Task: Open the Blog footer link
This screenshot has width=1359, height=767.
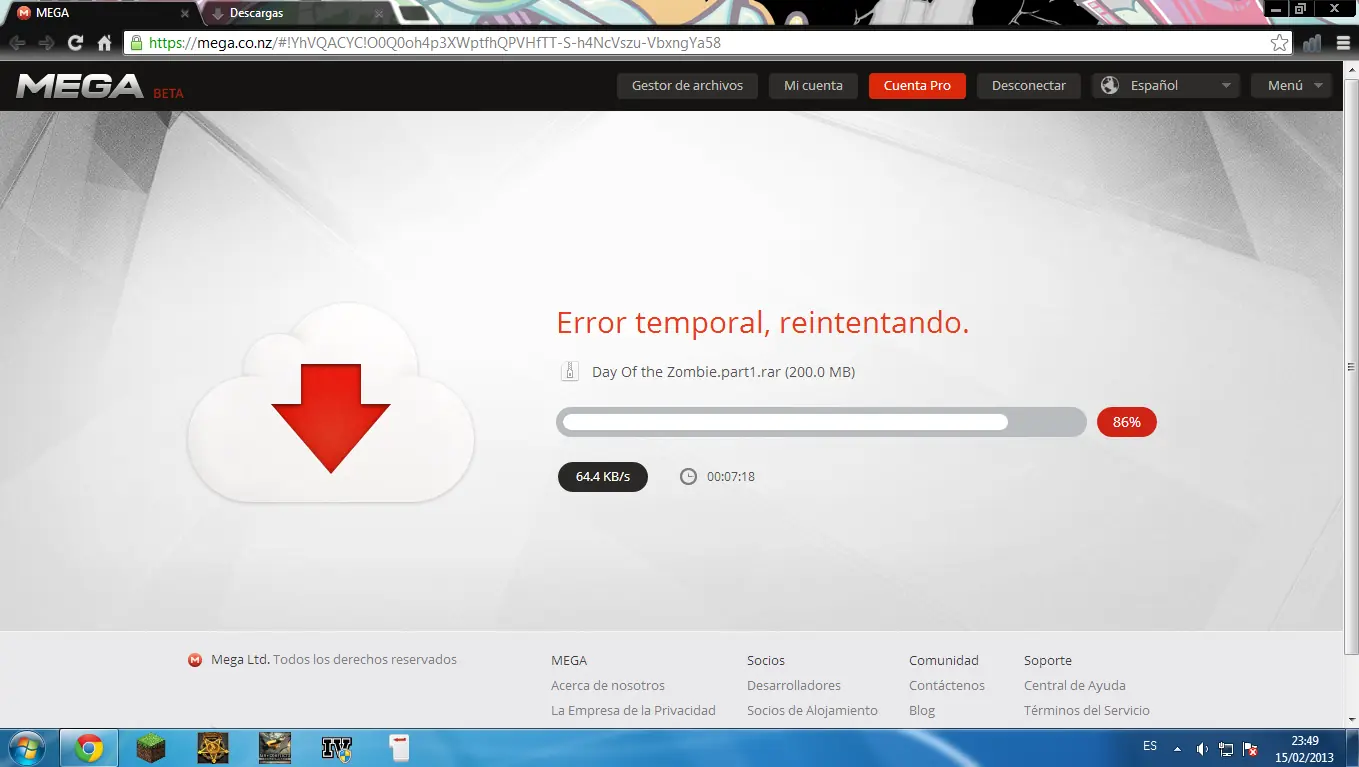Action: (x=922, y=711)
